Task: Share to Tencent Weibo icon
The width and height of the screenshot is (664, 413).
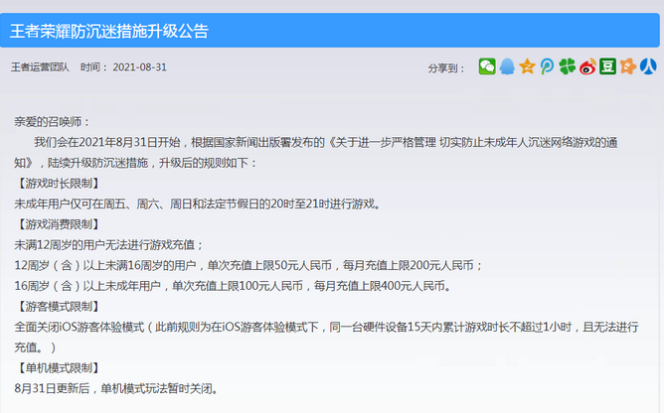Action: [547, 67]
